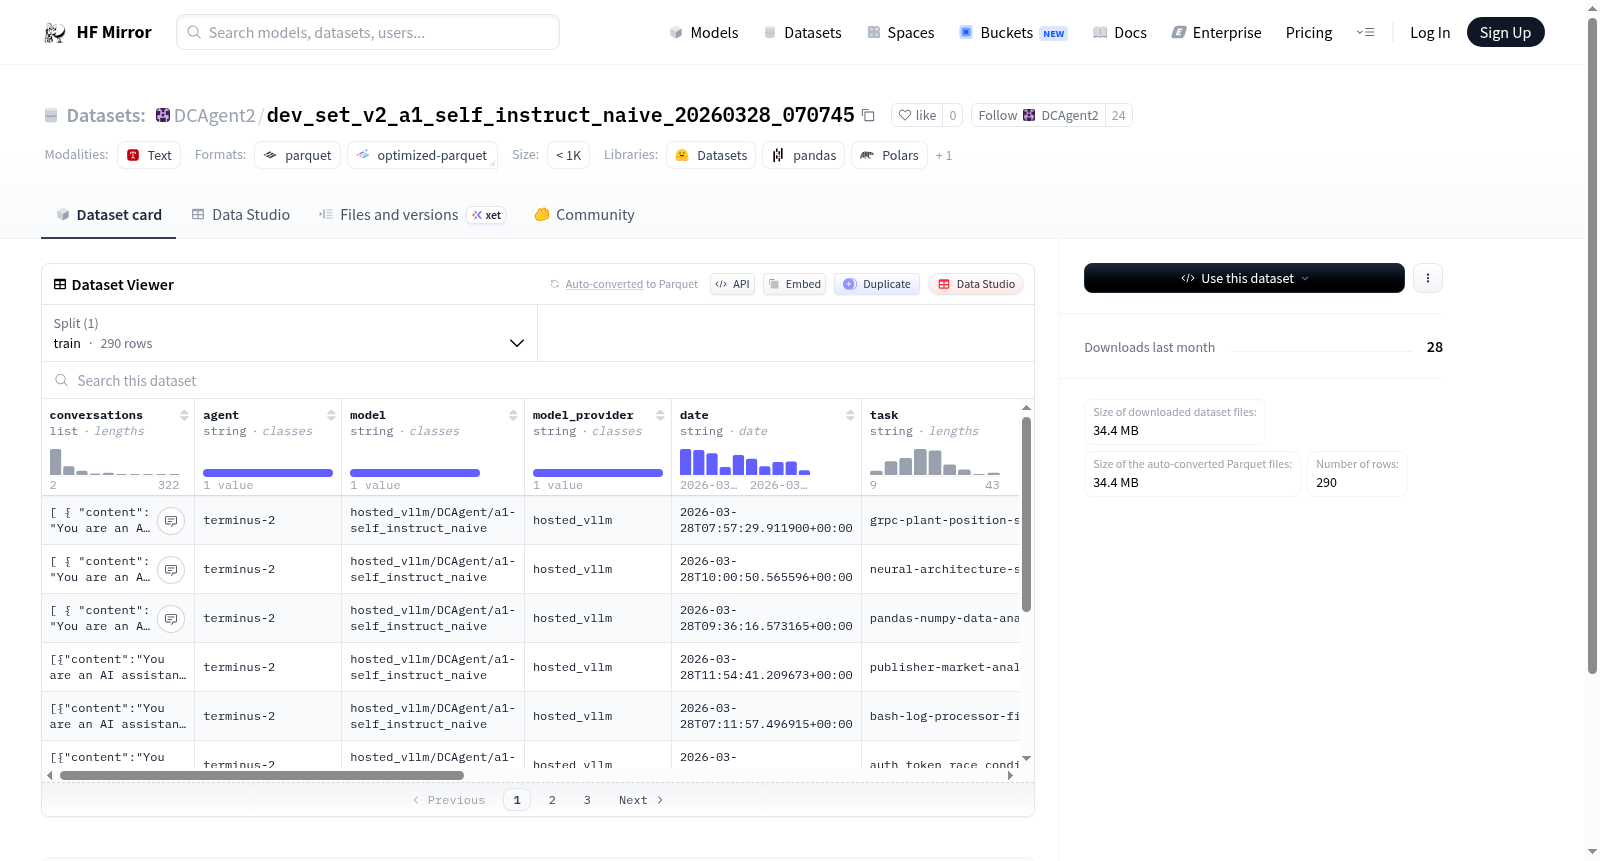Expand the Use this dataset dropdown
Viewport: 1600px width, 861px height.
(1244, 278)
